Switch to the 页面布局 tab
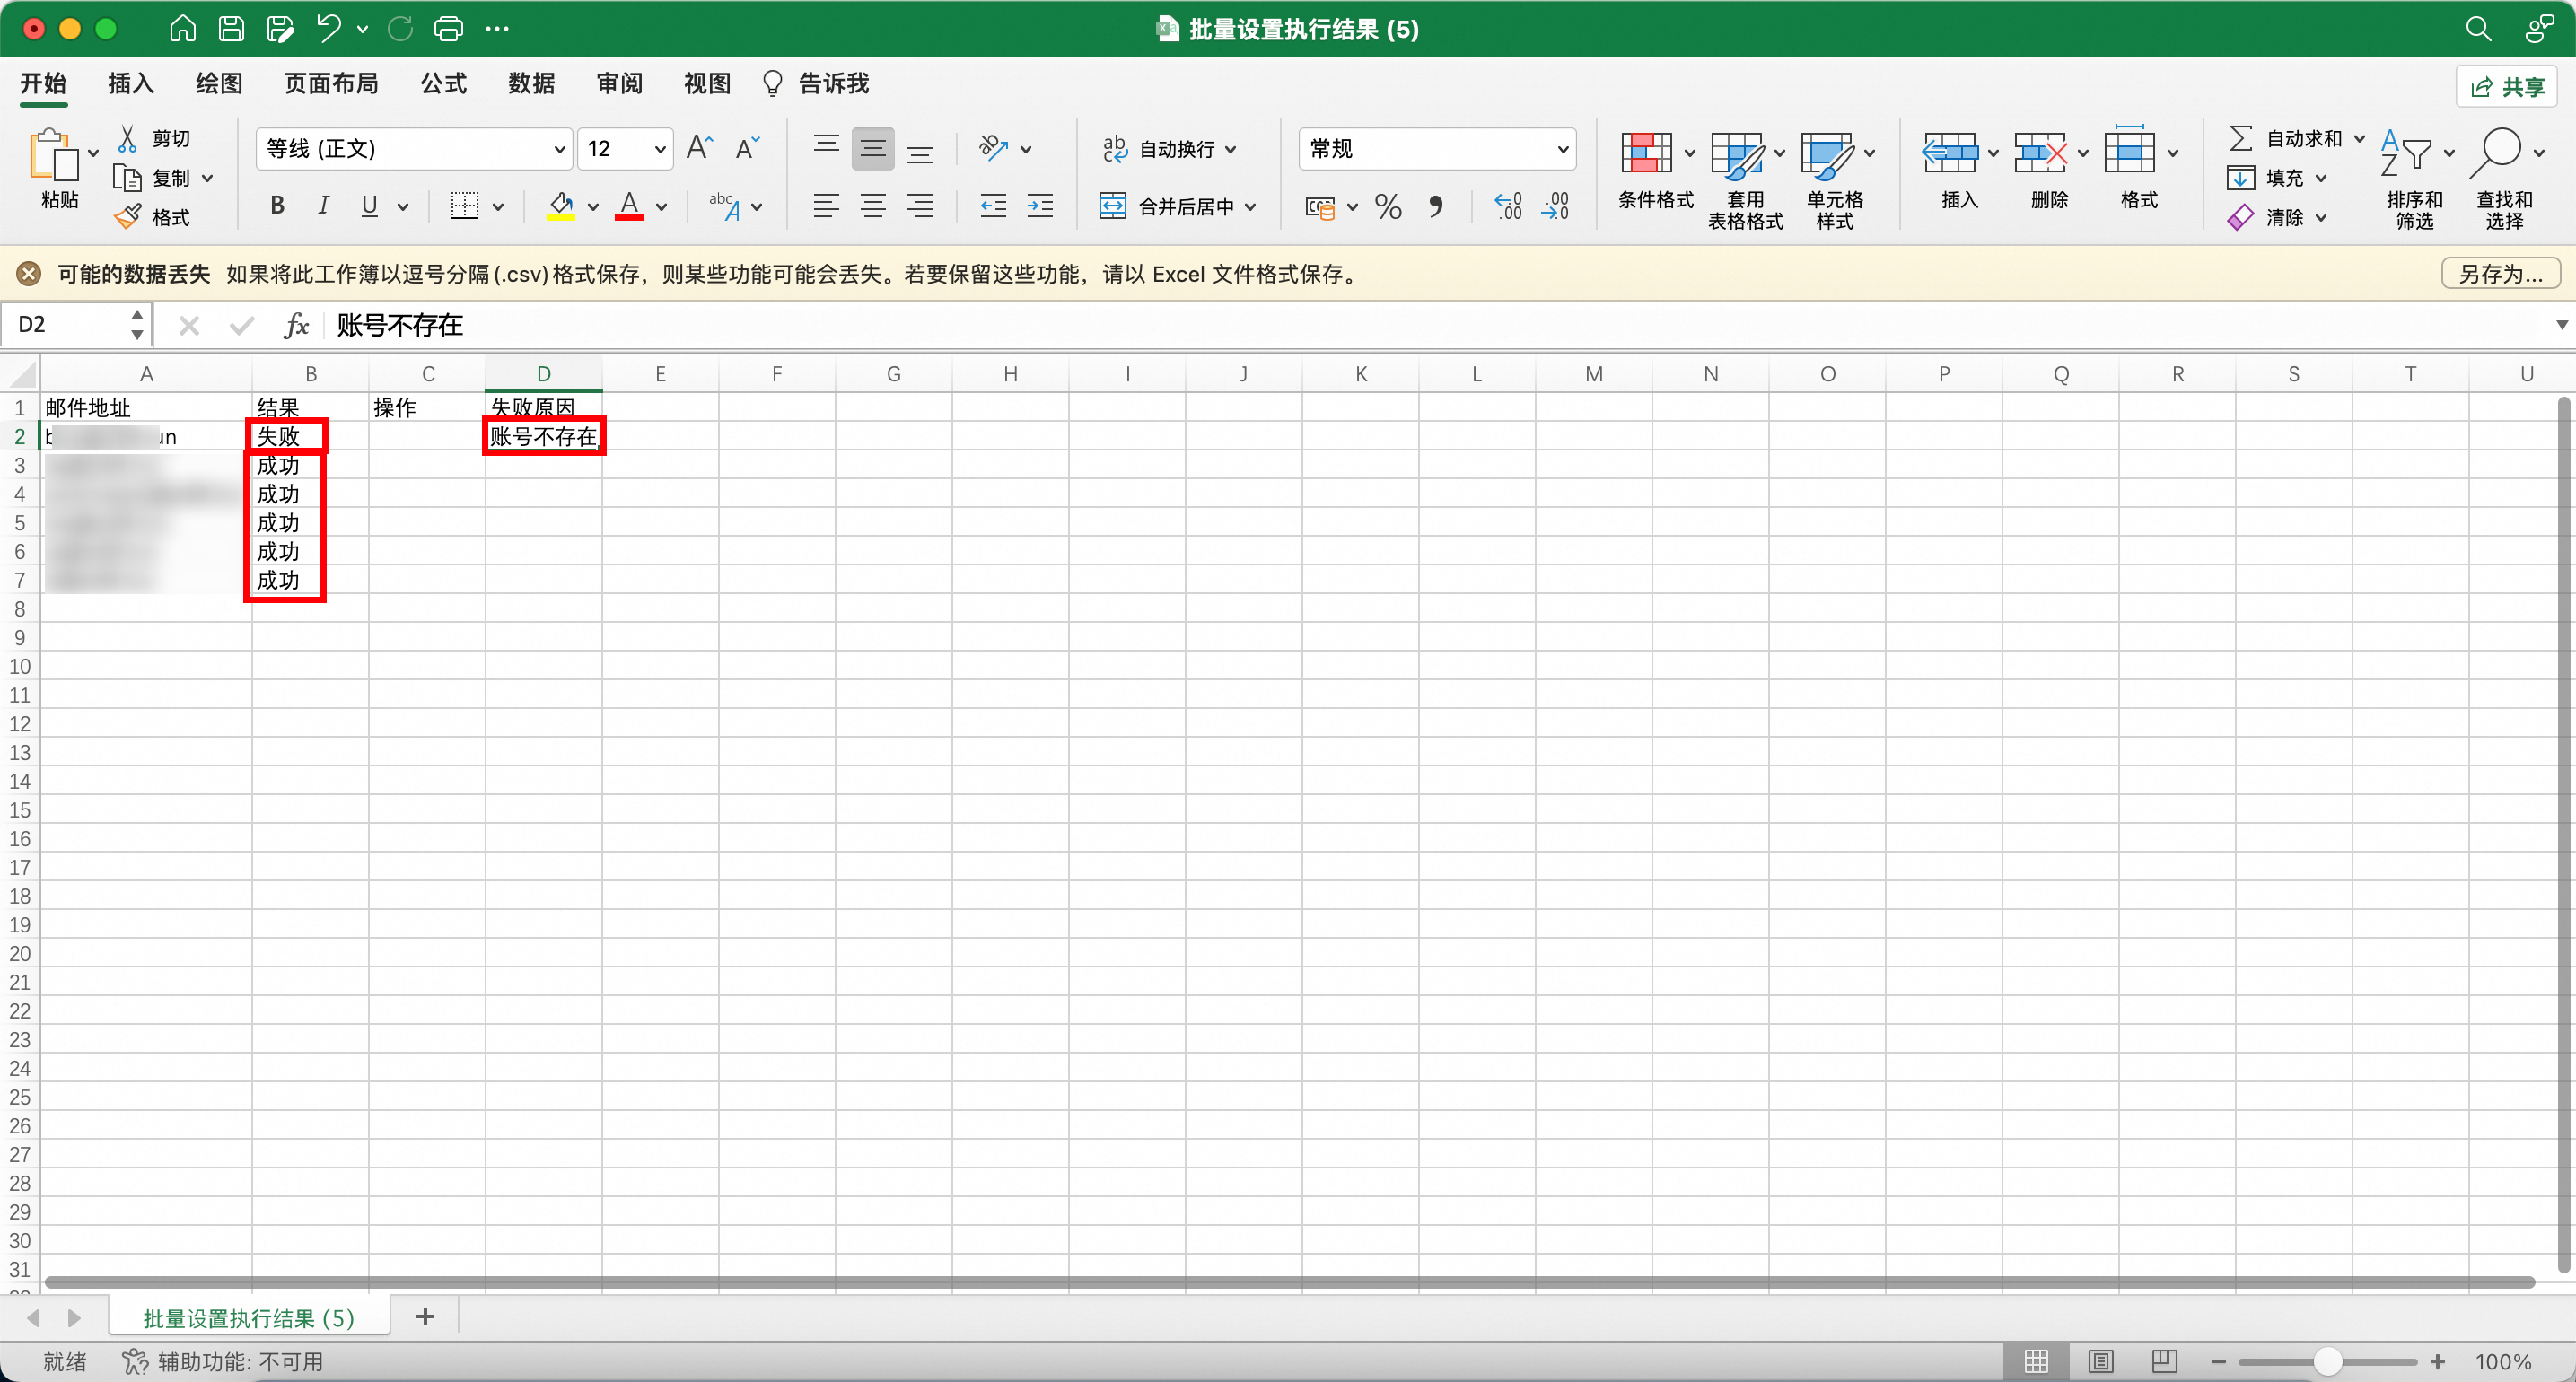Screen dimensions: 2576x1382 (x=331, y=84)
